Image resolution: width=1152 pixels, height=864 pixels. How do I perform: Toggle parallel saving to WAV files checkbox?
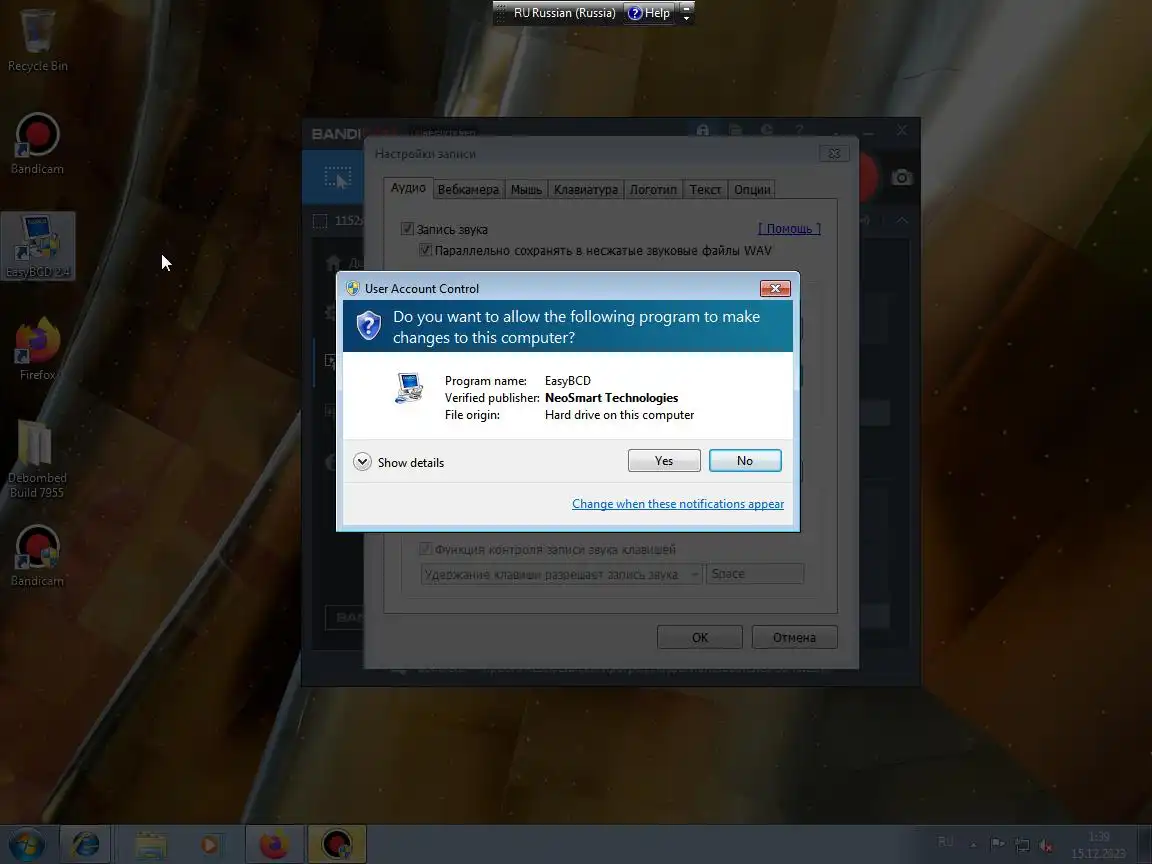pyautogui.click(x=425, y=251)
